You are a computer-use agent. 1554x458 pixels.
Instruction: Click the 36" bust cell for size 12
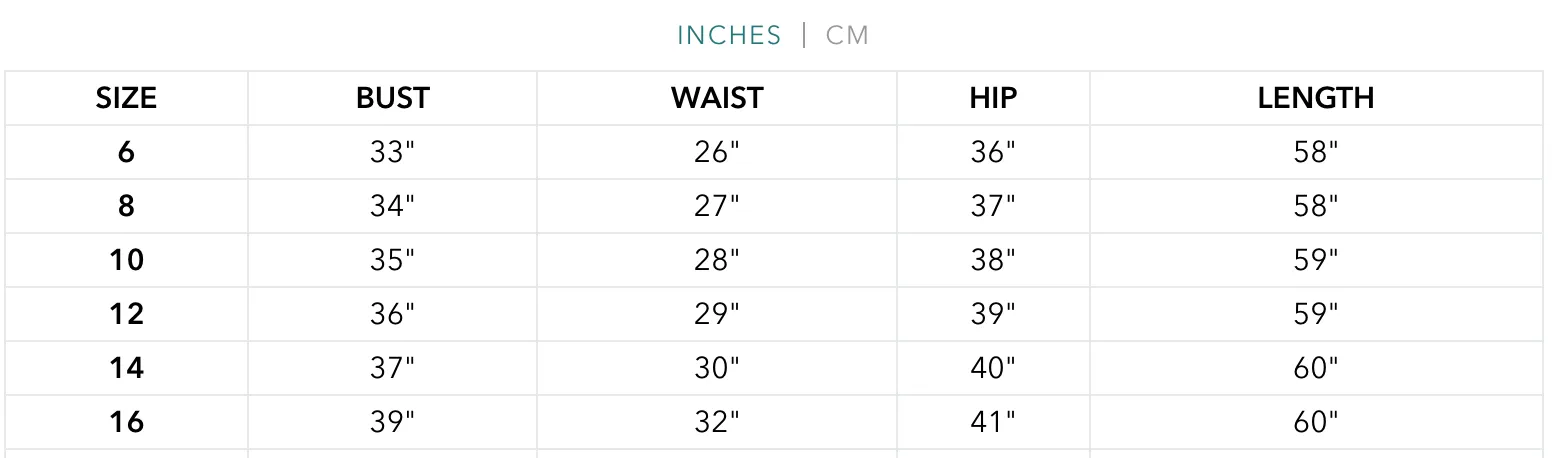[x=392, y=314]
